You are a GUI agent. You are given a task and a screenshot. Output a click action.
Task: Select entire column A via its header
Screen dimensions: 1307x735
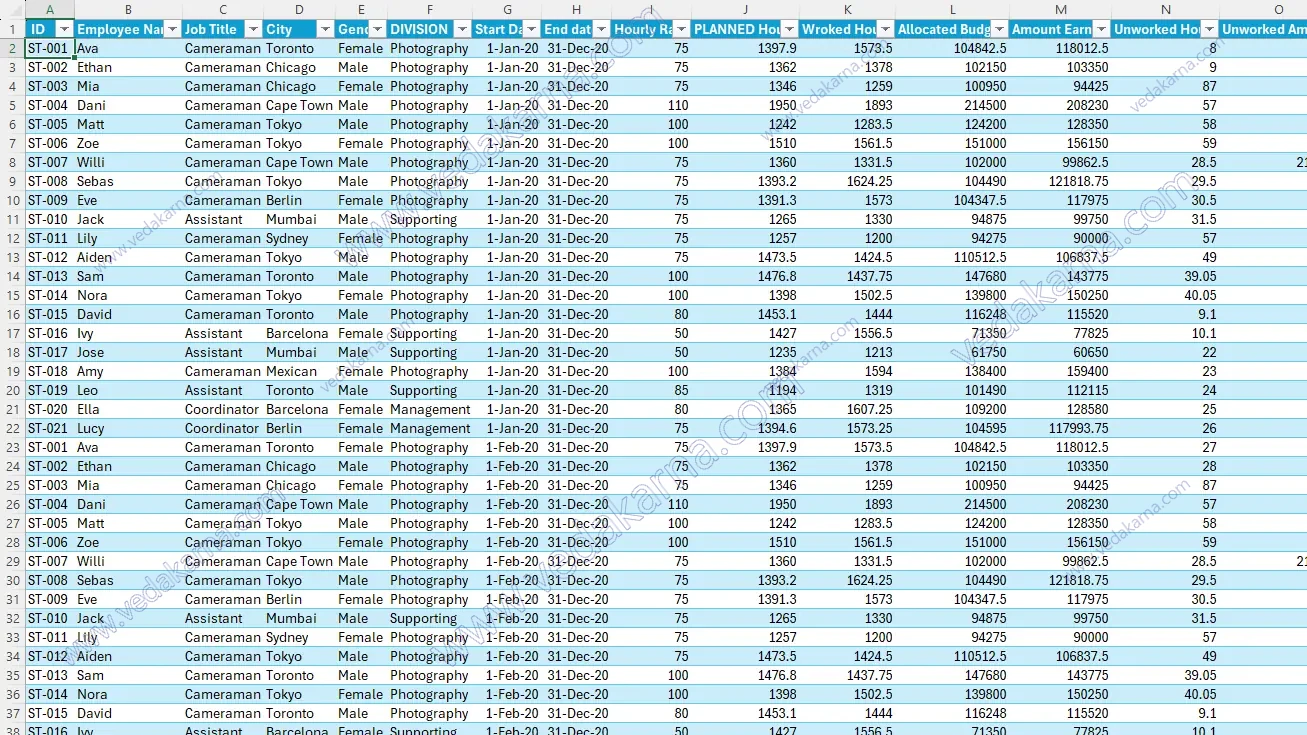[50, 9]
